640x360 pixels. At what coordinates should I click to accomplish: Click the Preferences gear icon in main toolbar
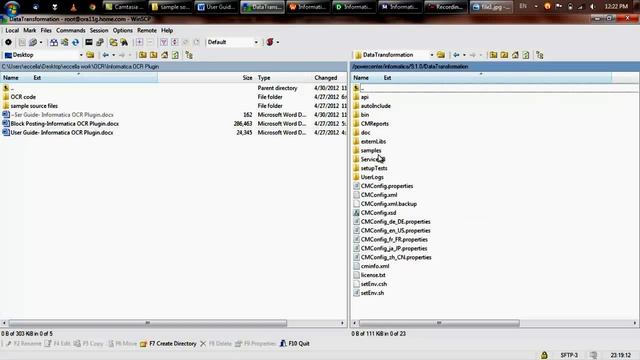(8, 42)
